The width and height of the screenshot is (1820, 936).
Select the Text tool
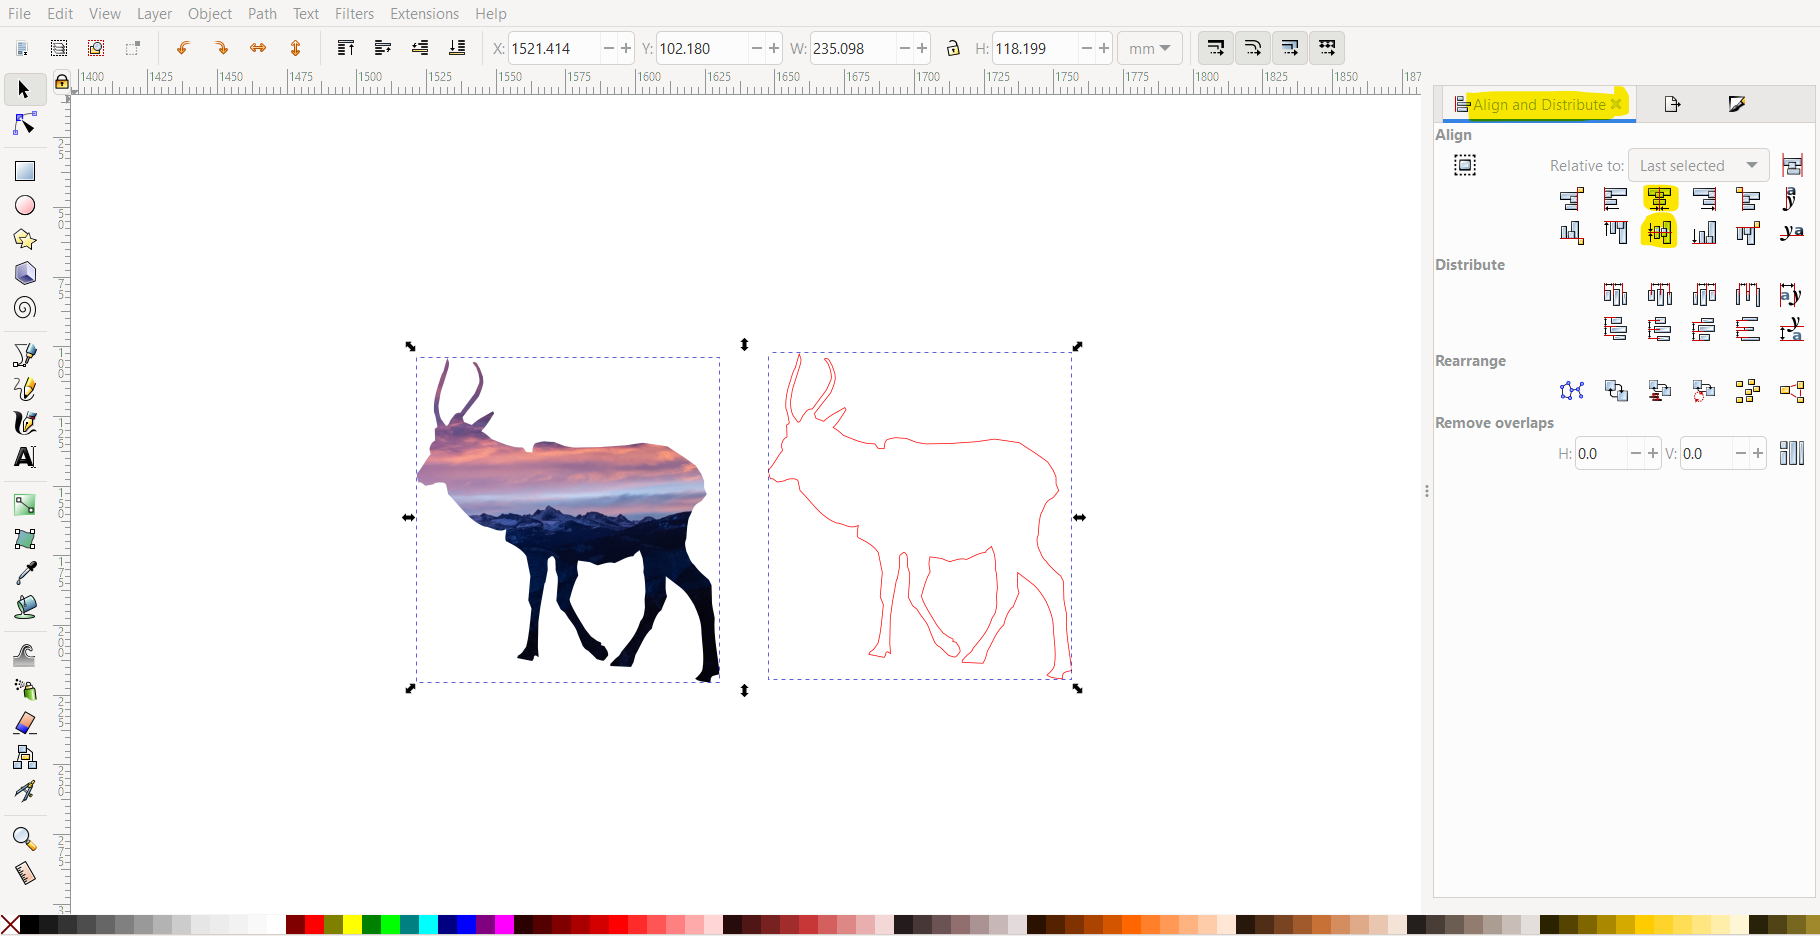[24, 457]
